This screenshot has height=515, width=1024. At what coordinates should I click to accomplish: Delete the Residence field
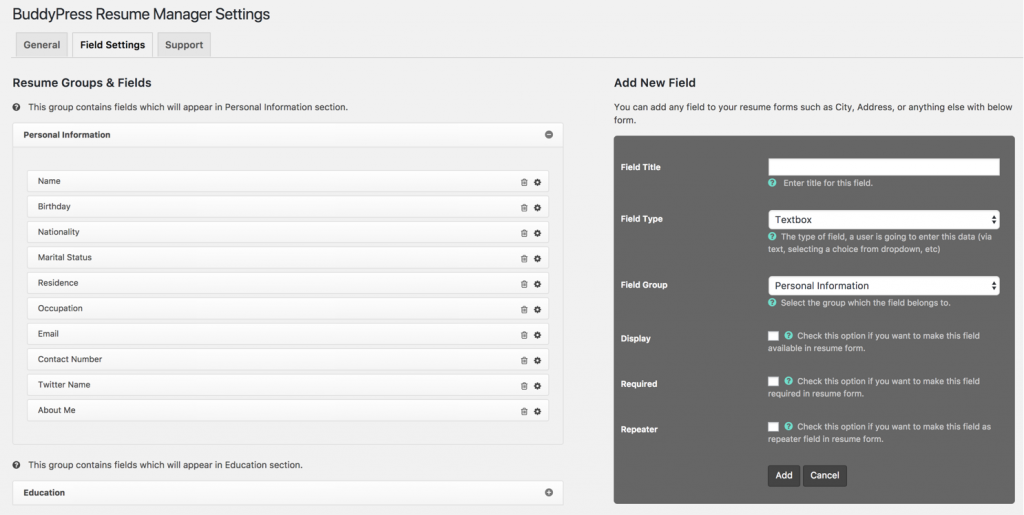[x=524, y=285]
